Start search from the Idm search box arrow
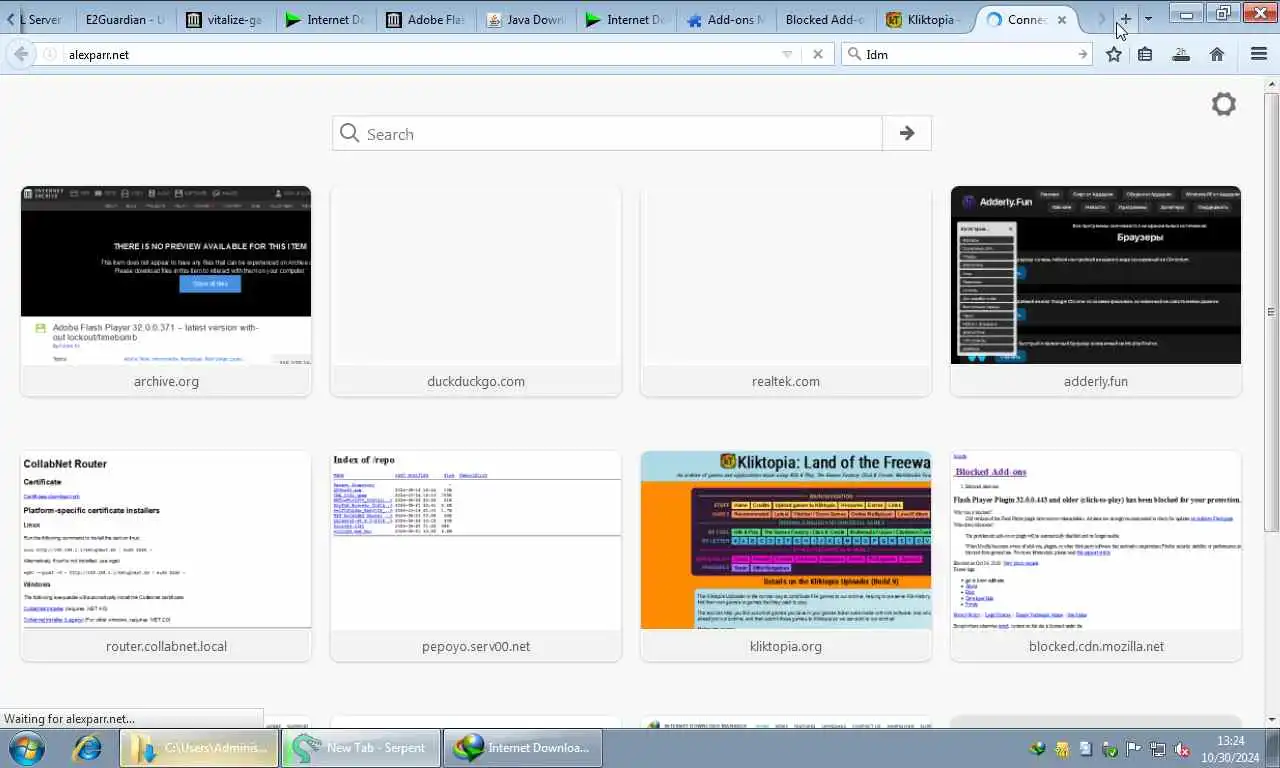This screenshot has width=1280, height=768. [1082, 54]
